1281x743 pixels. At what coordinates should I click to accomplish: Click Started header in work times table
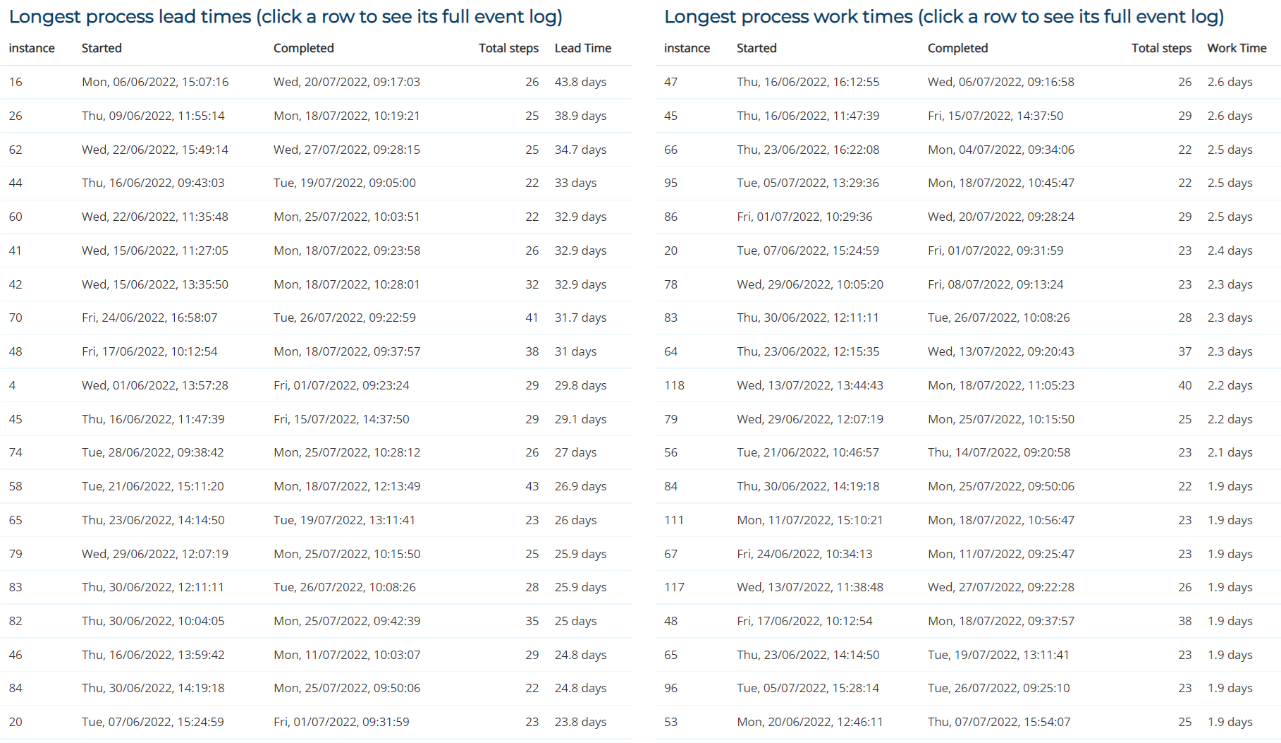click(756, 48)
